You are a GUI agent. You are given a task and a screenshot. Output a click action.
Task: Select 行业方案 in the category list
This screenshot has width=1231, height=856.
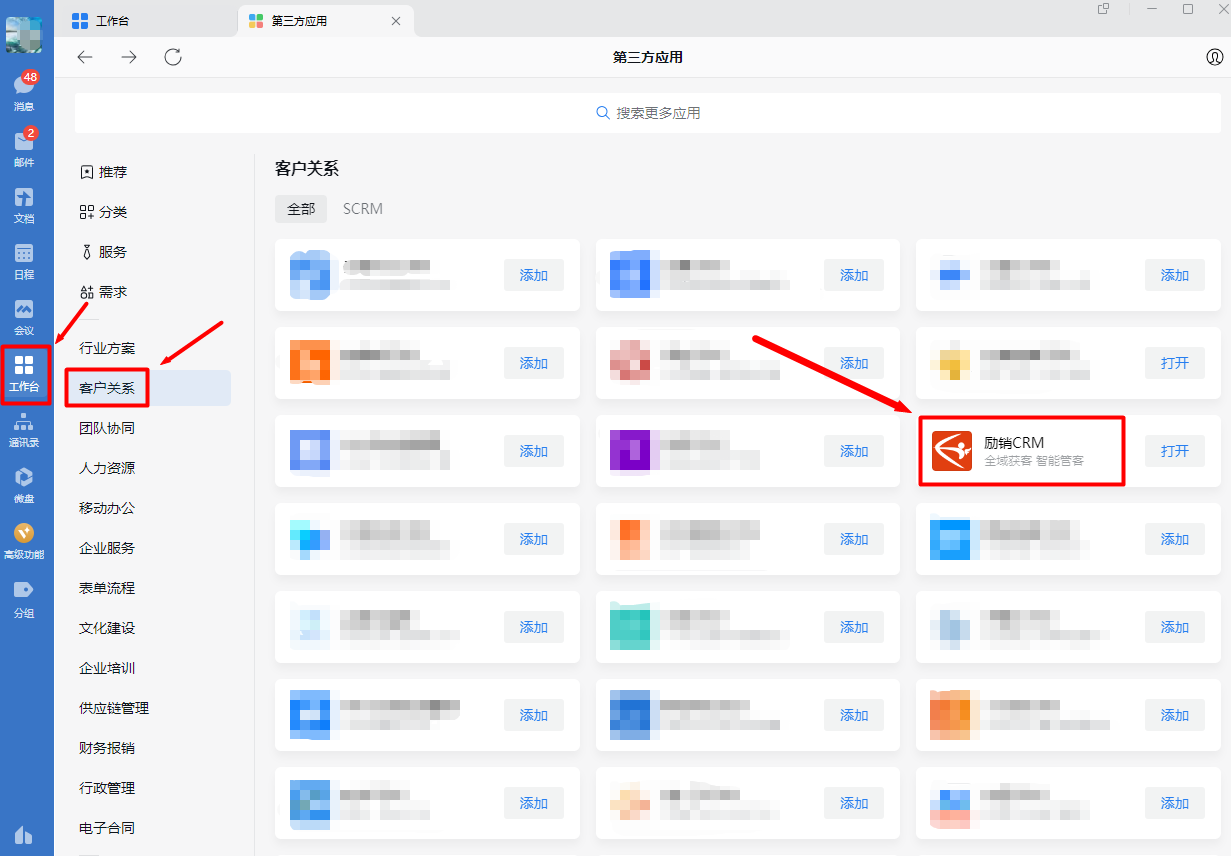point(107,347)
